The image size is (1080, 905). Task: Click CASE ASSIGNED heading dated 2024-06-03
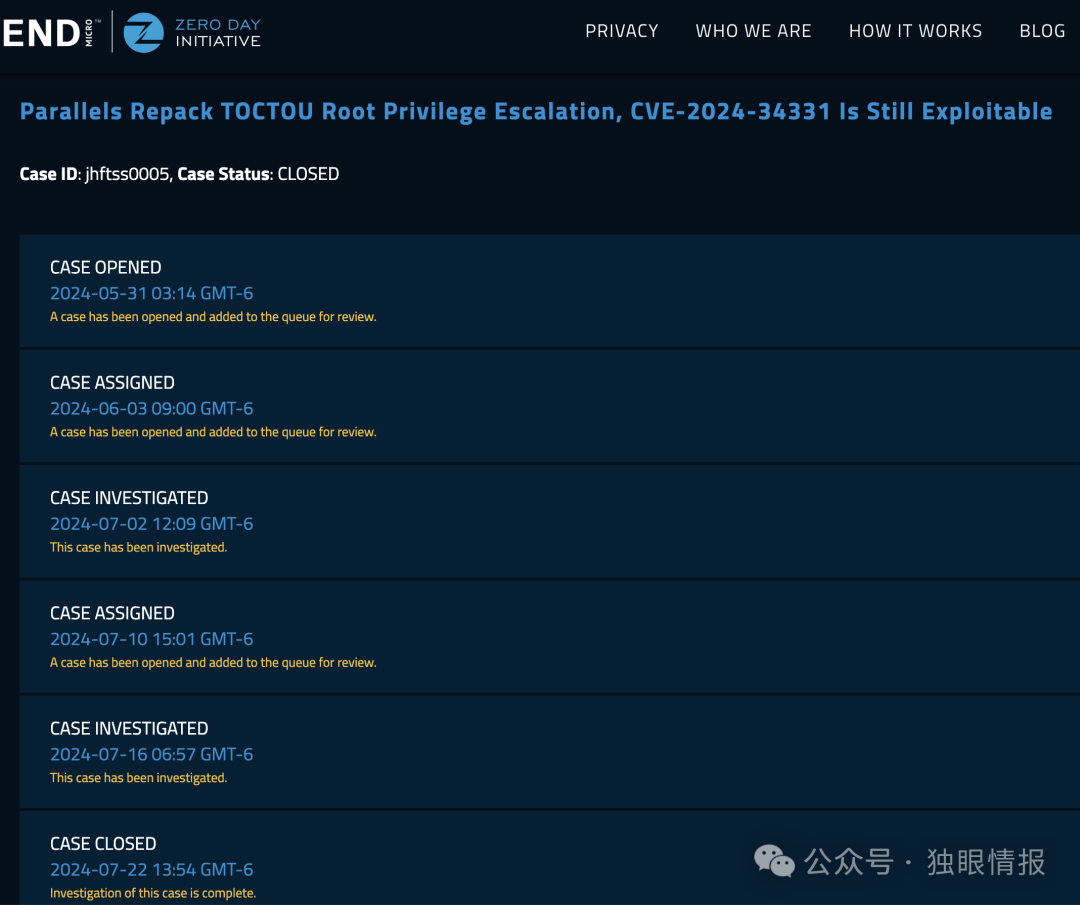point(112,382)
